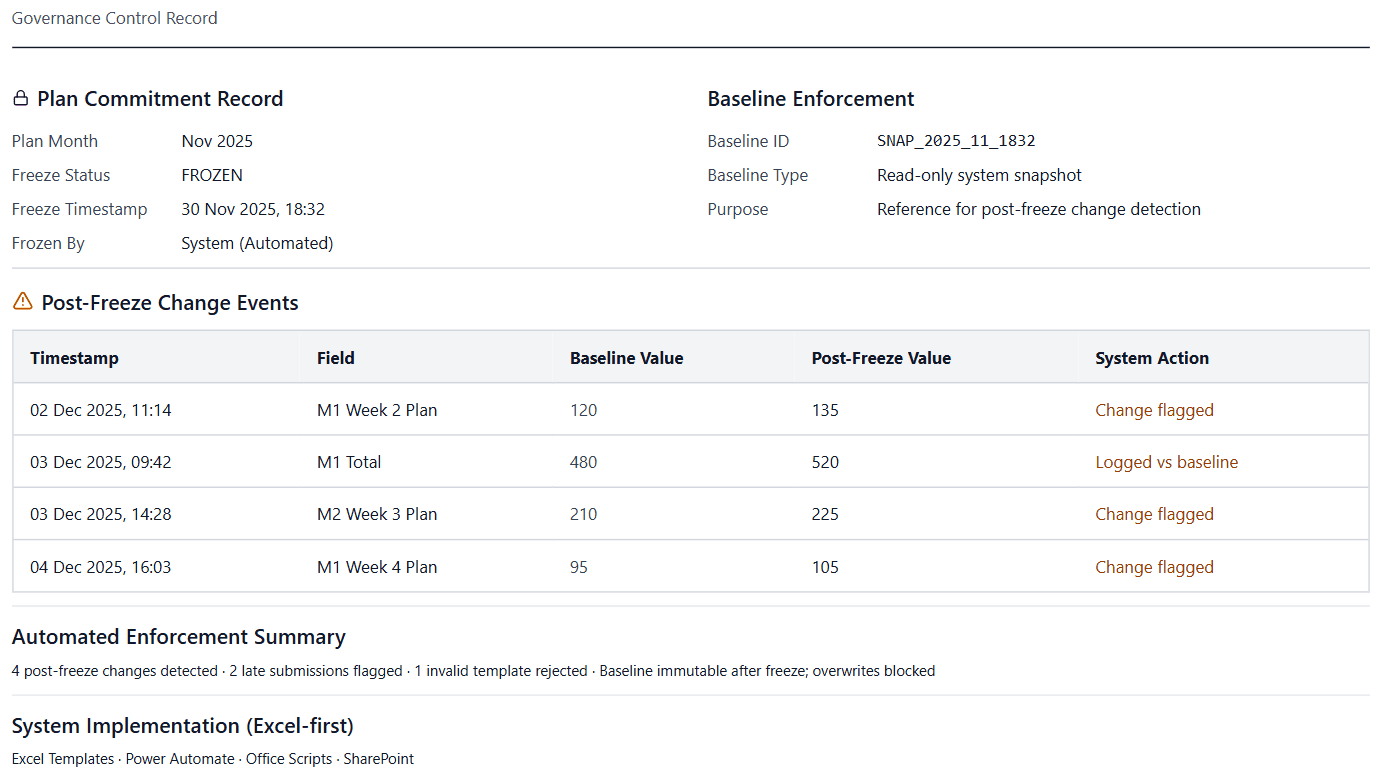Select the Governance Control Record breadcrumb
This screenshot has height=778, width=1383.
(x=114, y=18)
